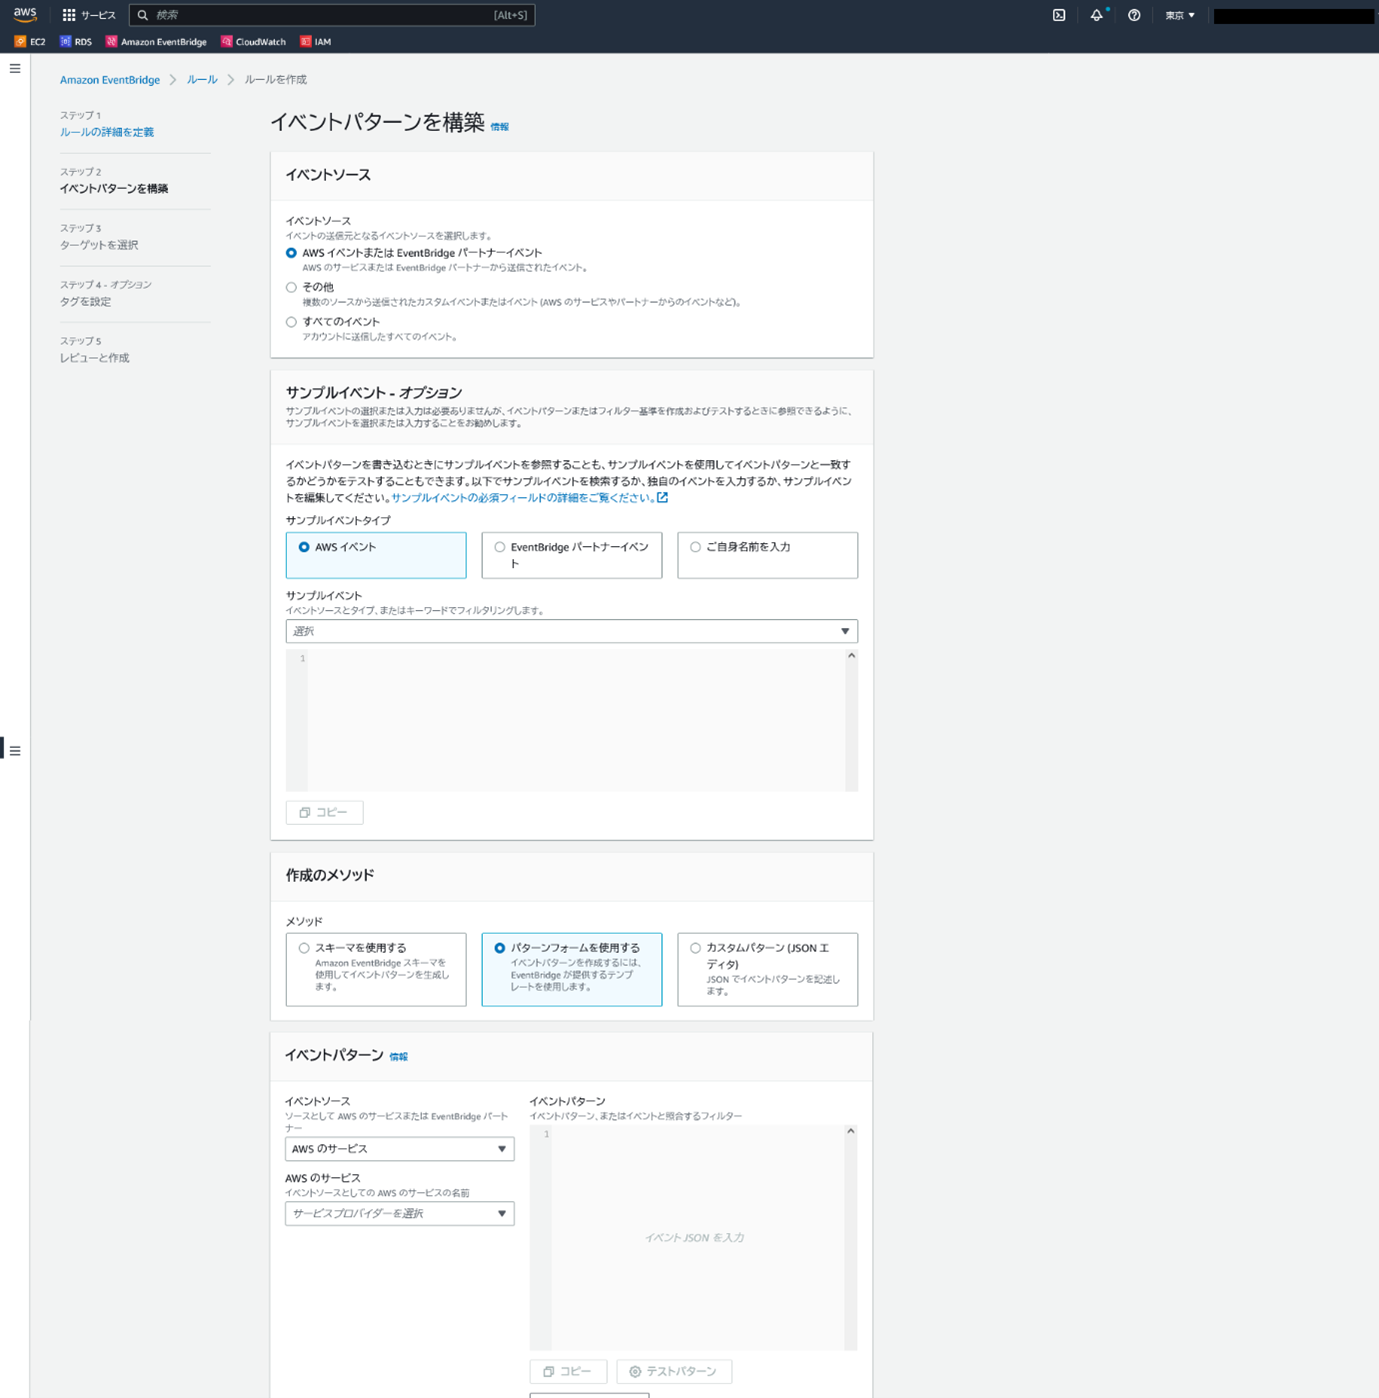Open the side panel hamburger handle

15,751
